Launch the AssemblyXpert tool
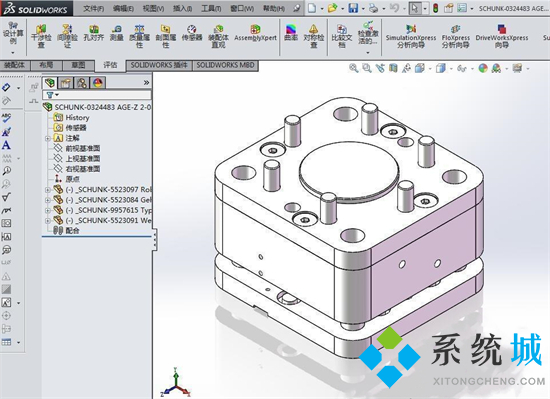Screen dimensions: 550x399 tap(255, 33)
